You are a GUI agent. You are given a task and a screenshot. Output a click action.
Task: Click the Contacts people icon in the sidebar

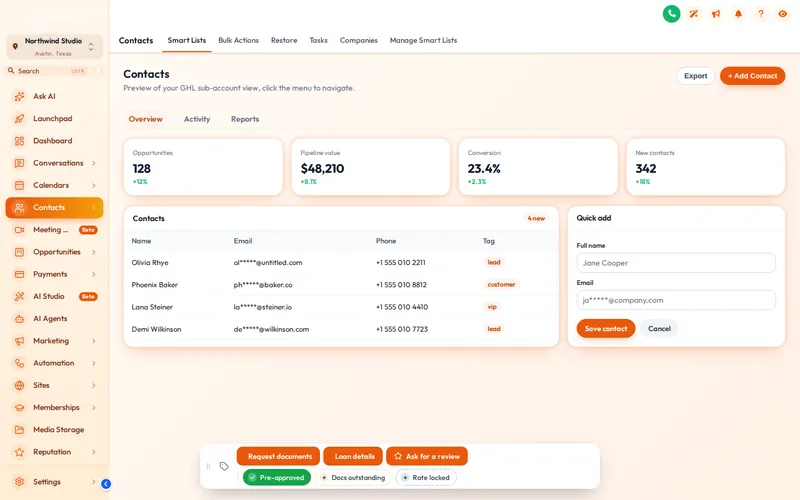[19, 208]
